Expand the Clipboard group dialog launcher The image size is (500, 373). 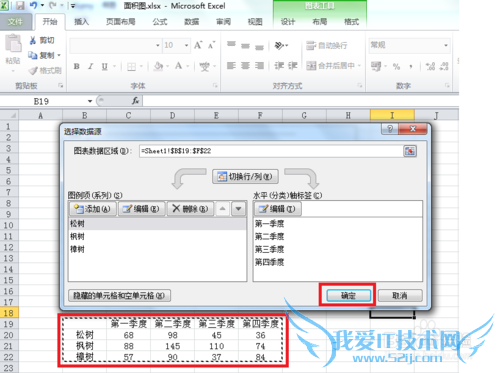click(x=61, y=86)
